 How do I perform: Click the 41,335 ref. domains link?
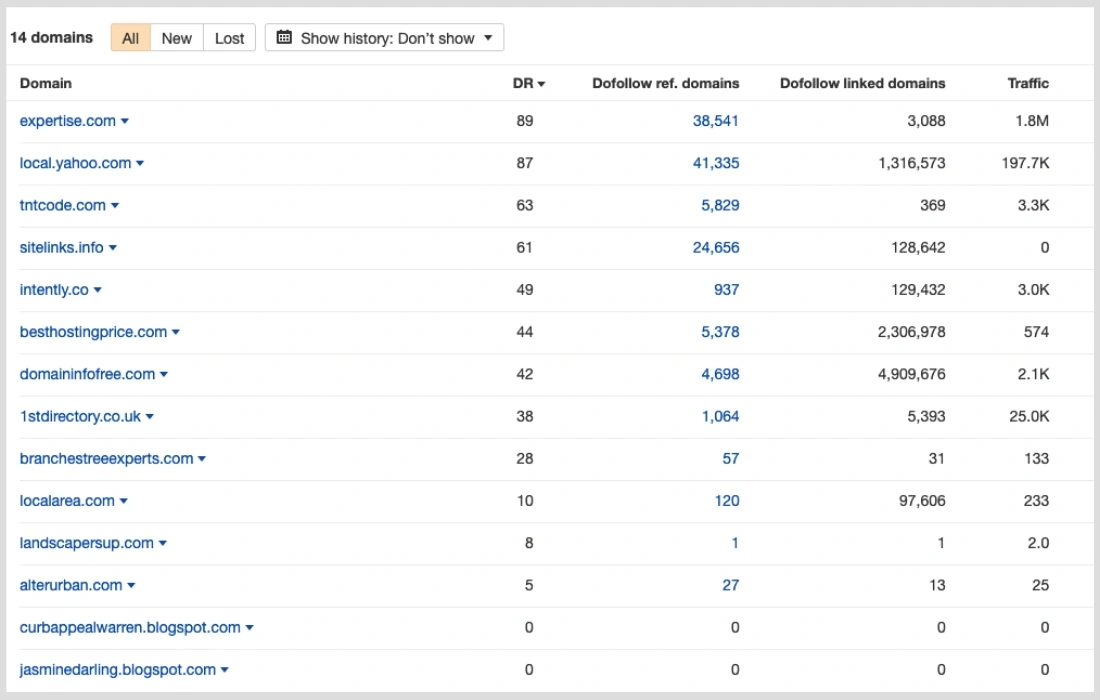[716, 163]
